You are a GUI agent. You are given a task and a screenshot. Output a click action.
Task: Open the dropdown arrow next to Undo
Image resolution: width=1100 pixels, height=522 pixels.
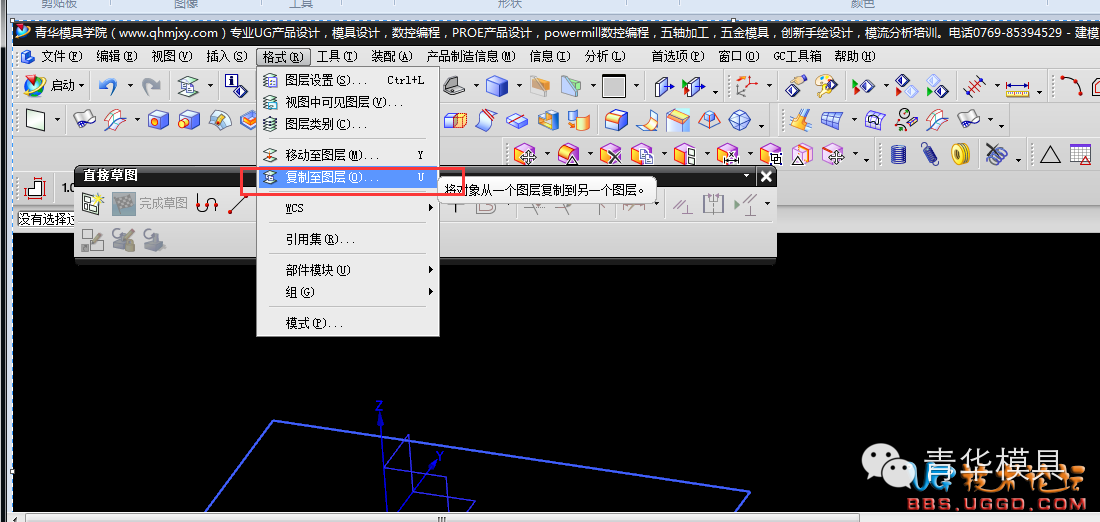[130, 87]
